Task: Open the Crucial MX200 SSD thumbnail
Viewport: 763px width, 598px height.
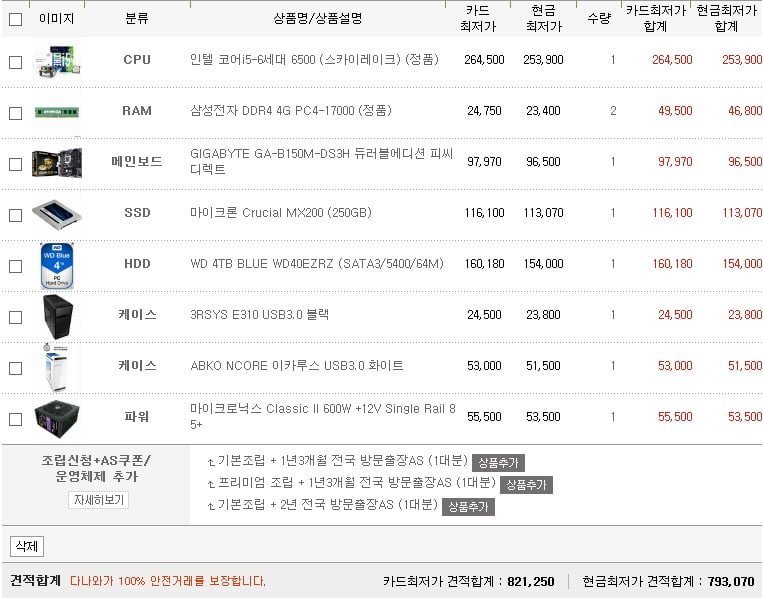Action: [x=57, y=214]
